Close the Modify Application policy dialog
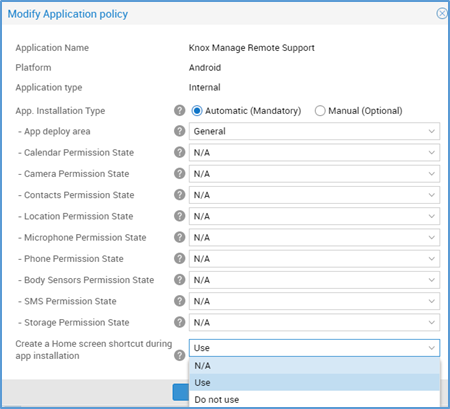 [442, 13]
